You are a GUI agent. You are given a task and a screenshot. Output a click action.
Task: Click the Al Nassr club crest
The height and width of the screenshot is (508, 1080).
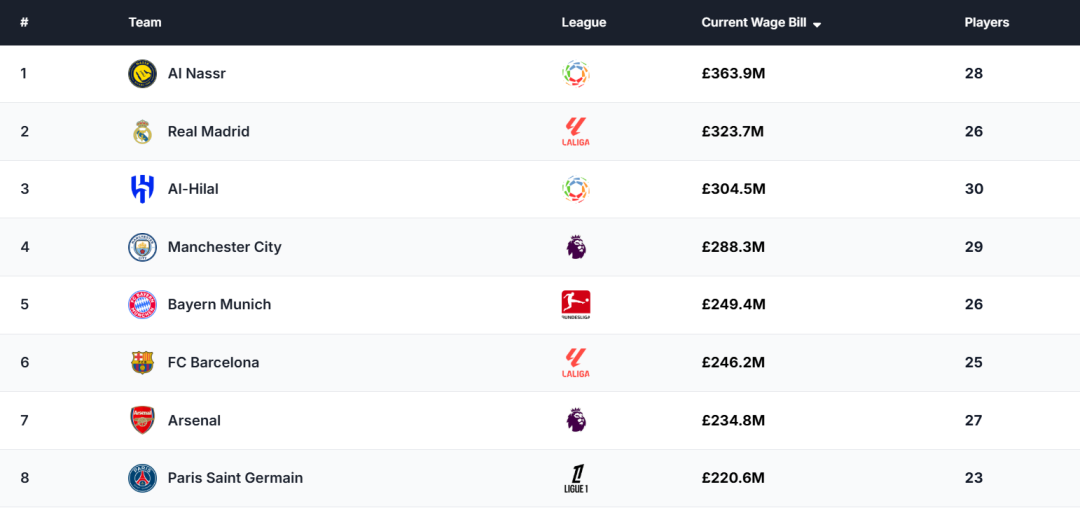click(x=143, y=74)
